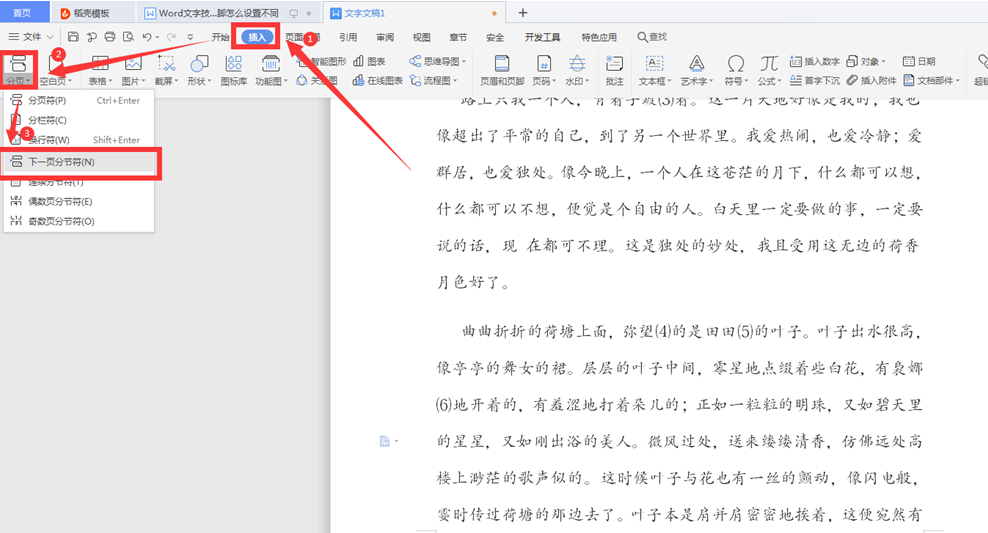This screenshot has height=533, width=988.
Task: Click the 查找 search button
Action: (652, 37)
